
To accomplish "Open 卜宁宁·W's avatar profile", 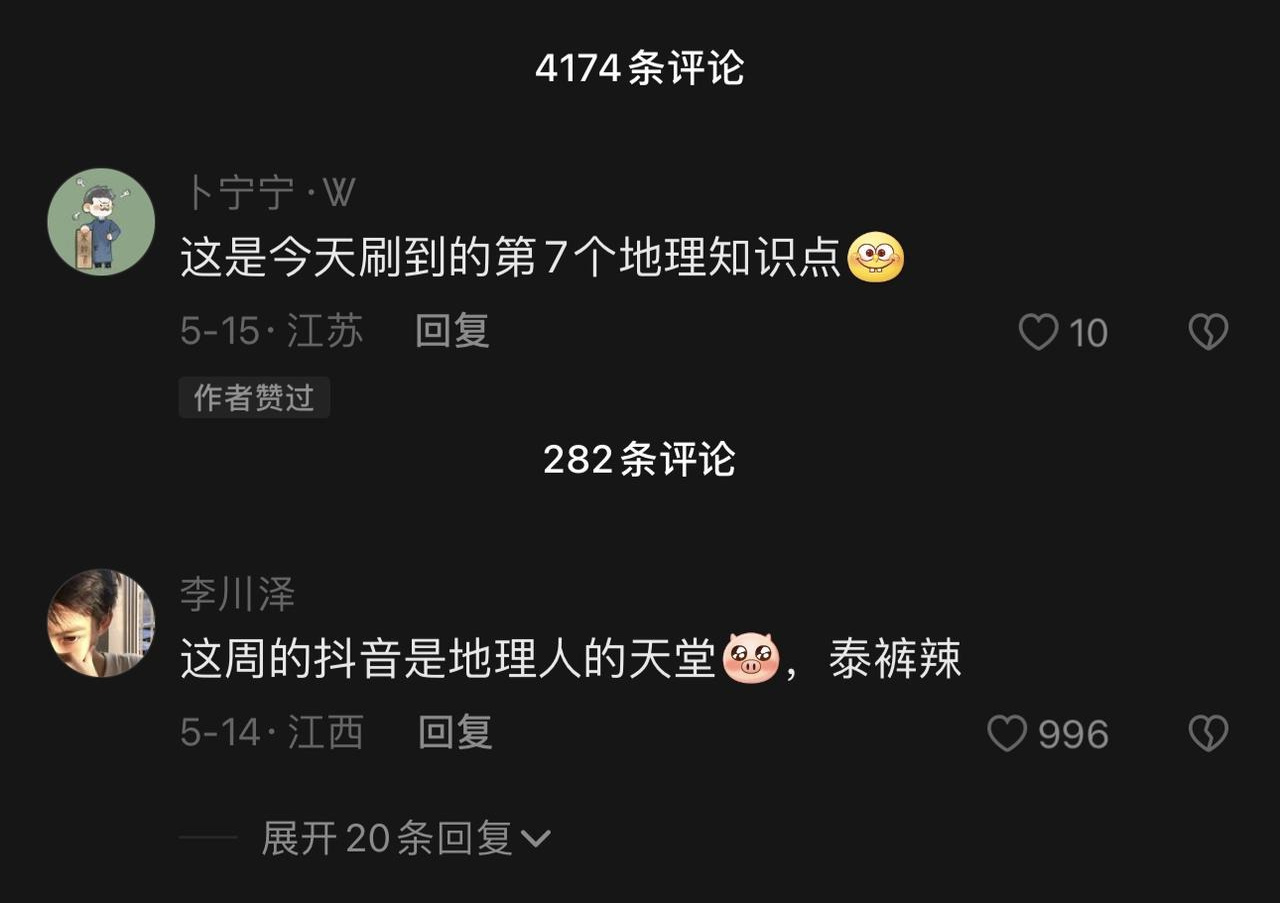I will pyautogui.click(x=101, y=222).
